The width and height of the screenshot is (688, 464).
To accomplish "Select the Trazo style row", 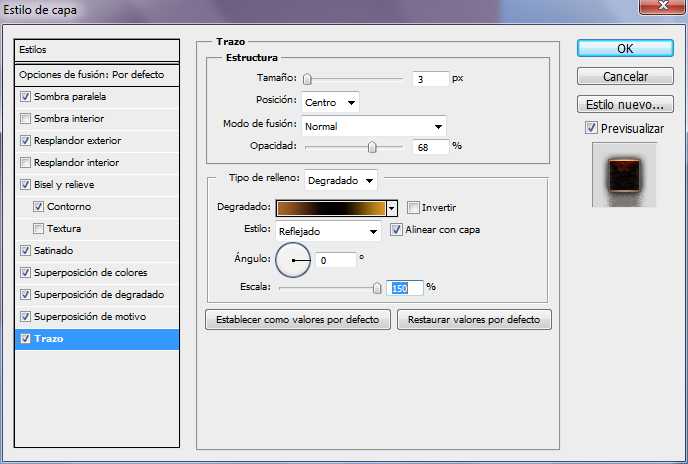I will 97,339.
